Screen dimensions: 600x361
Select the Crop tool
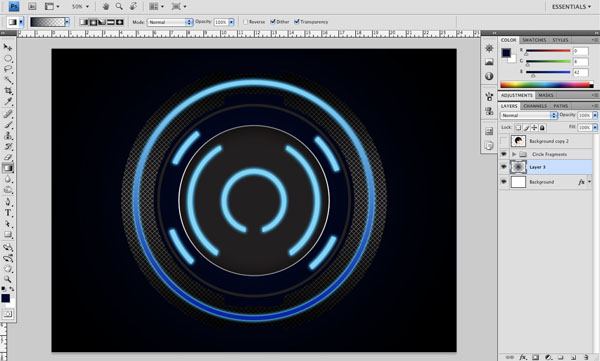click(x=8, y=91)
